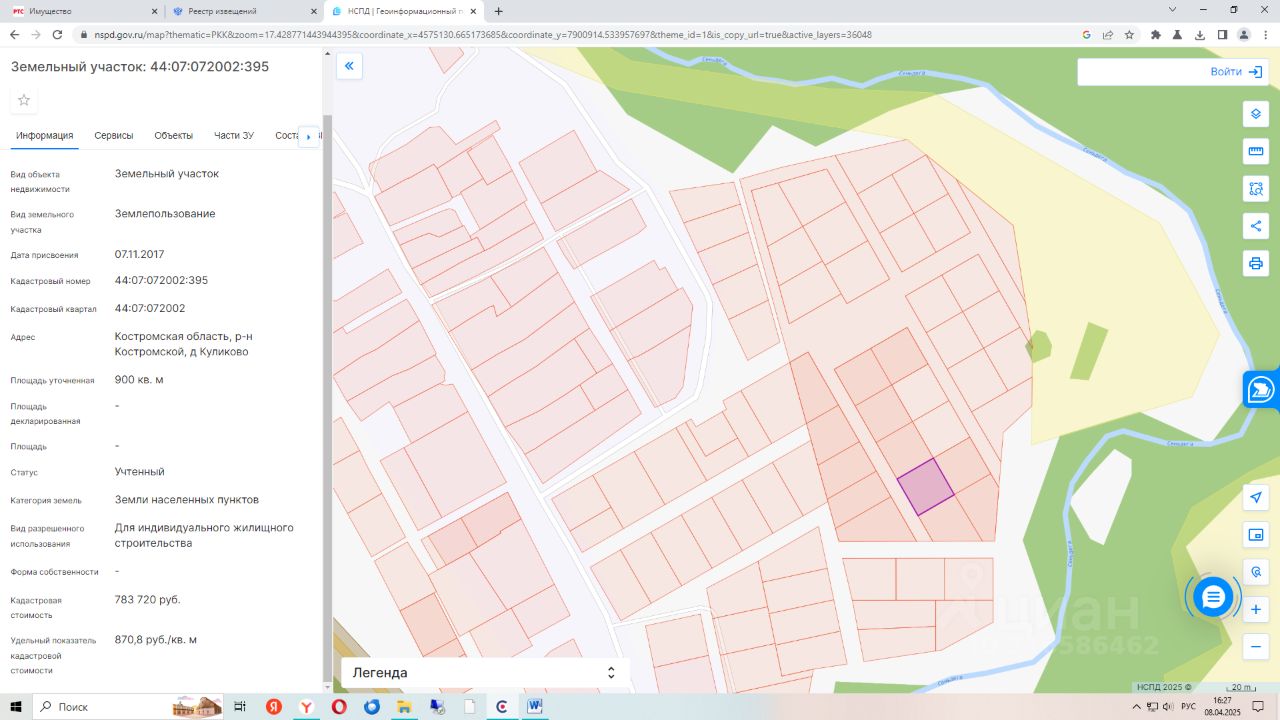
Task: Open the blue chat support bubble
Action: pos(1213,597)
